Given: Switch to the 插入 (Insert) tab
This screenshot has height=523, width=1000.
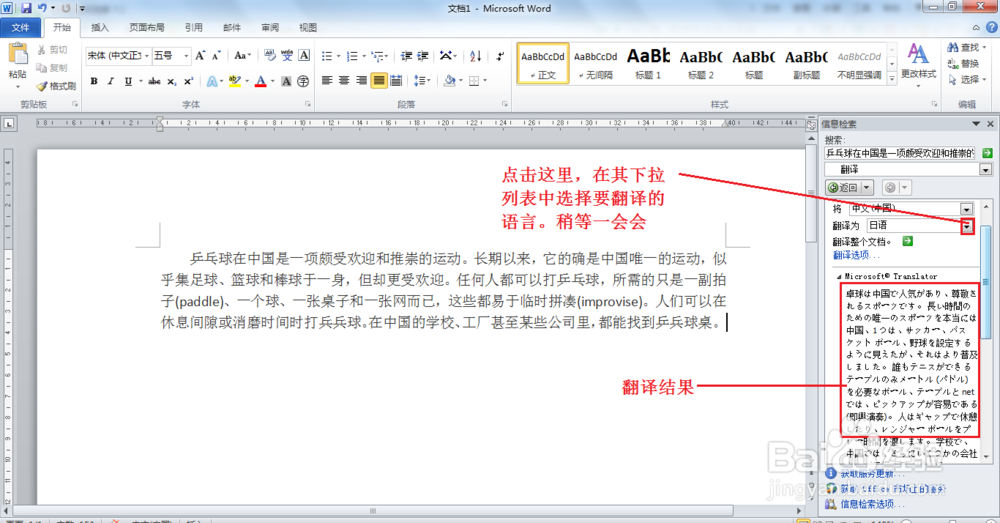Looking at the screenshot, I should [99, 27].
